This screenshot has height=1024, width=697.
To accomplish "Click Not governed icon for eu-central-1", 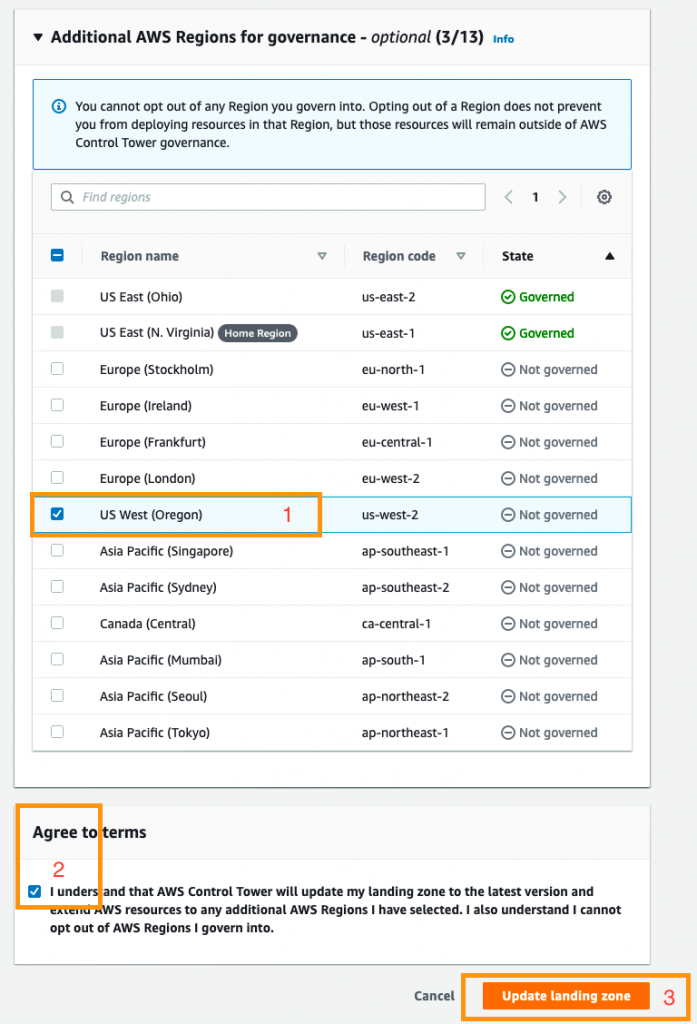I will coord(508,442).
